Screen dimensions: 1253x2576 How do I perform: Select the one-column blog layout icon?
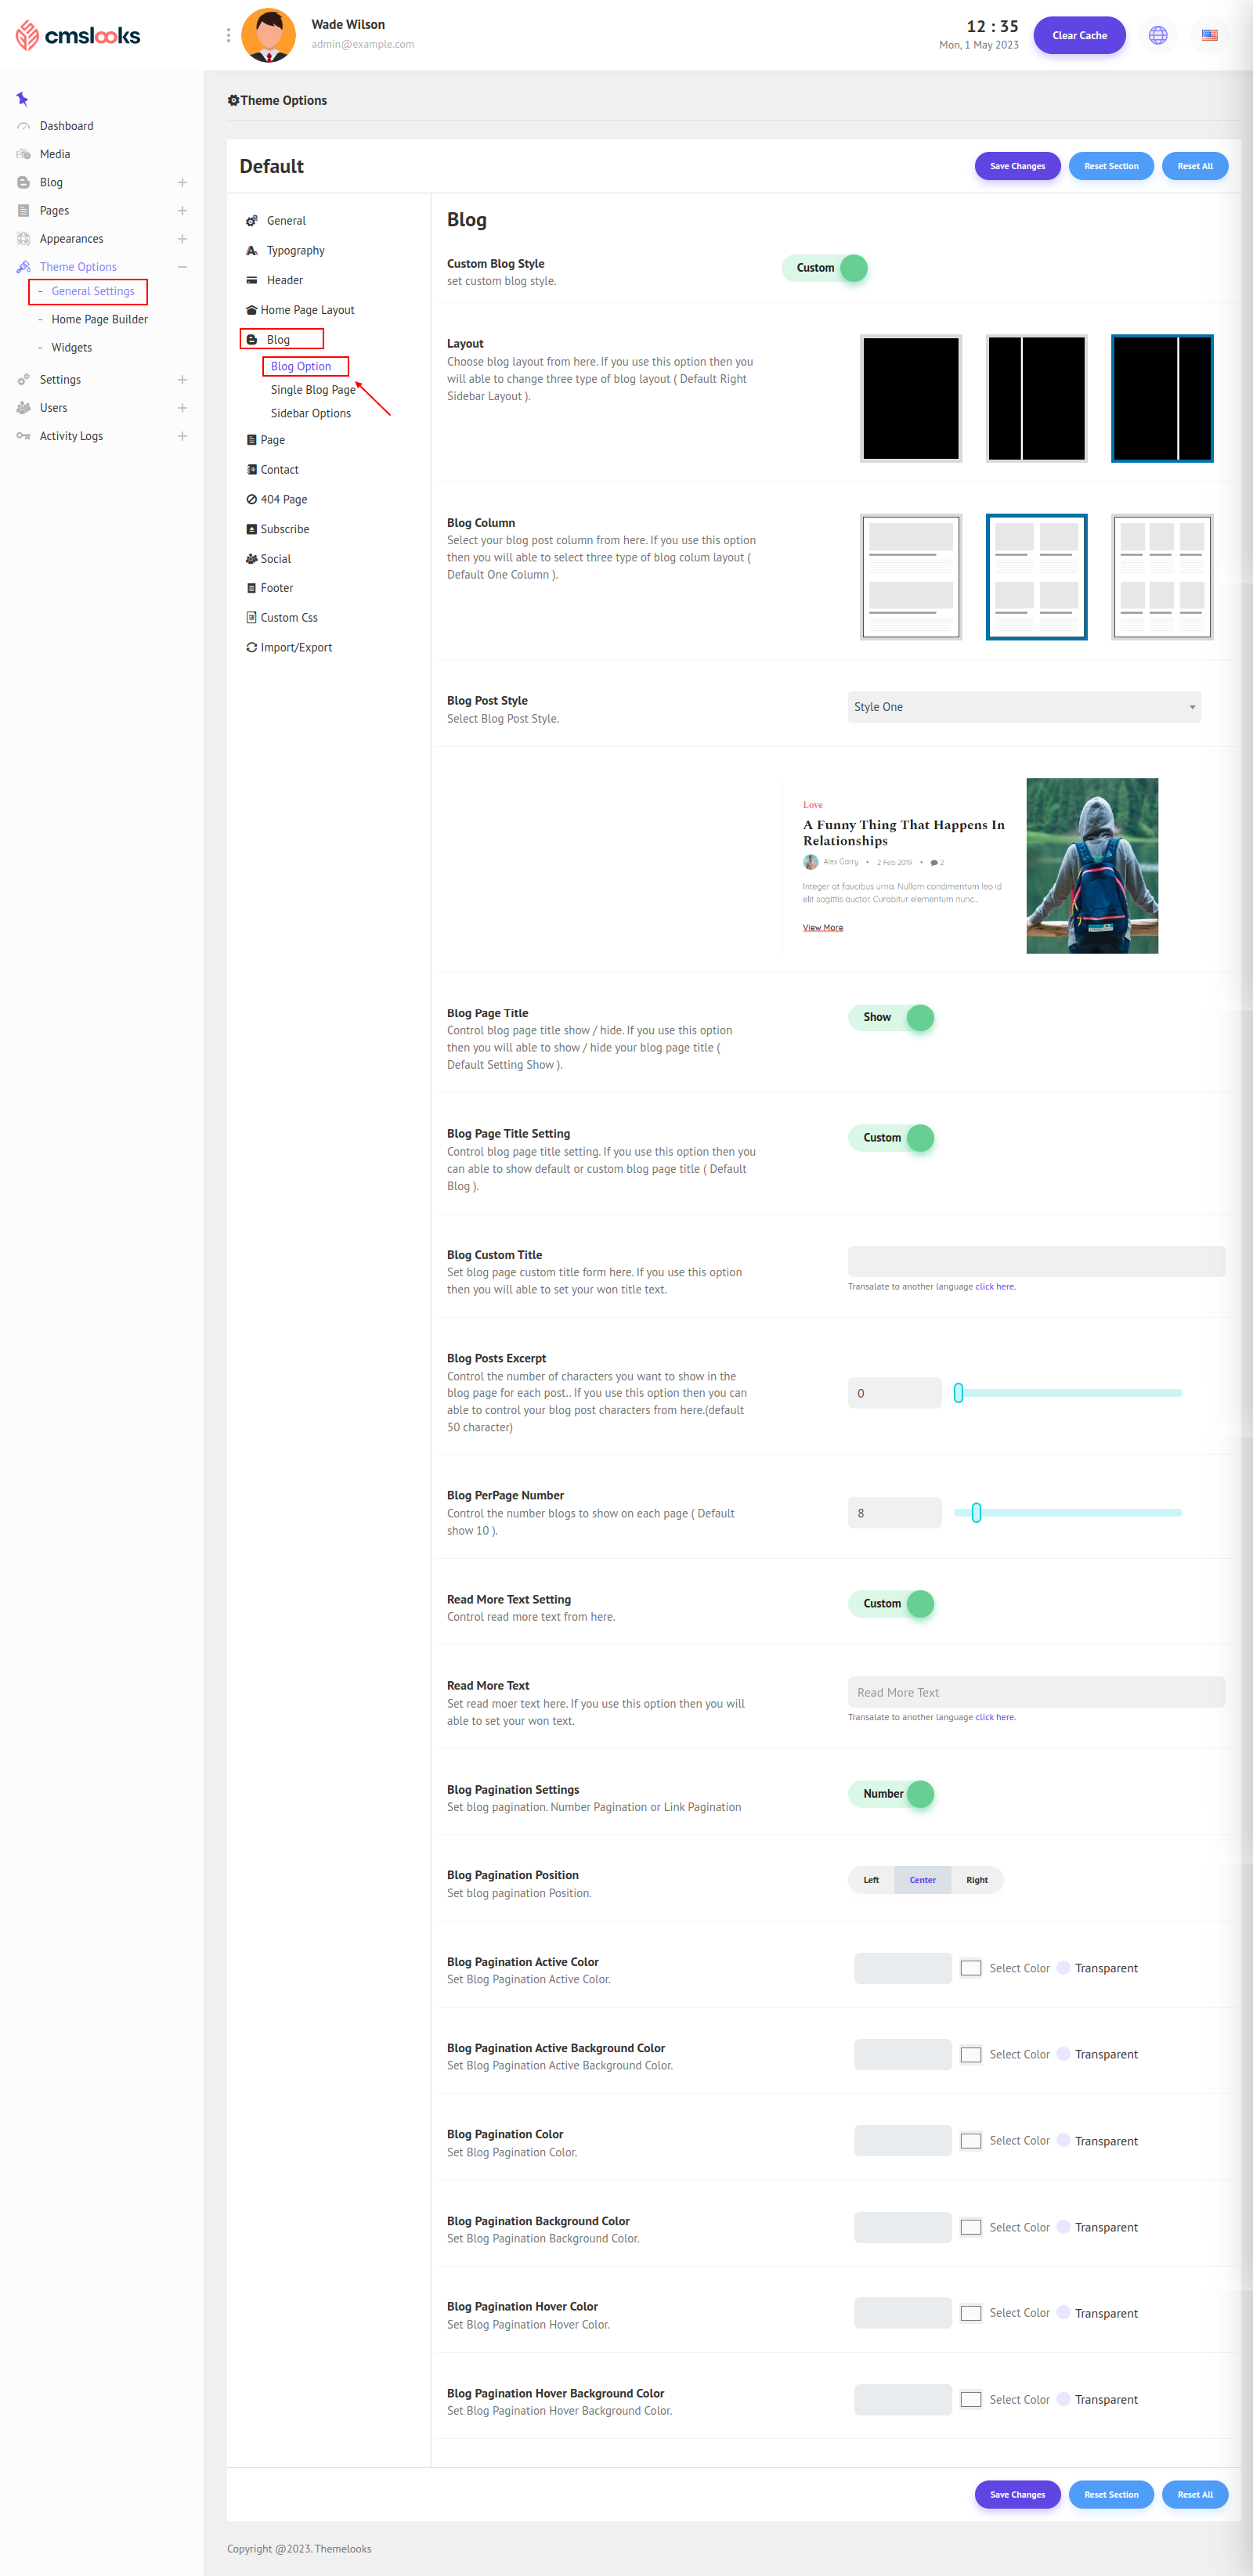click(910, 577)
